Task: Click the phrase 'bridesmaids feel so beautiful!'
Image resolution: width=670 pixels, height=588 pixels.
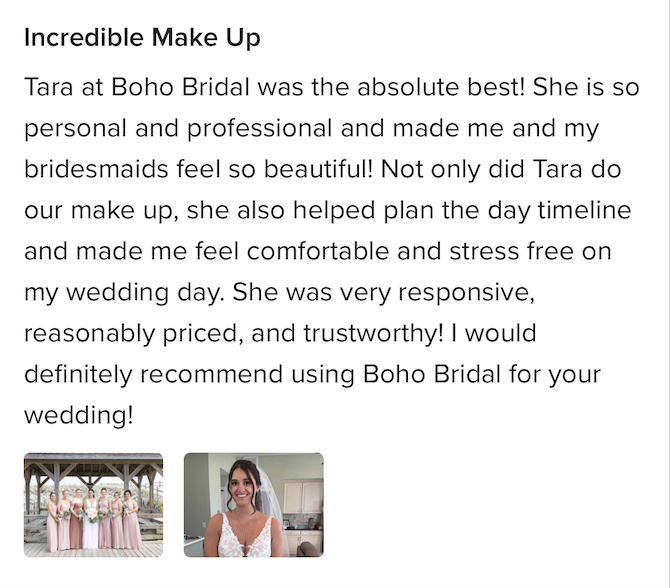Action: tap(199, 169)
